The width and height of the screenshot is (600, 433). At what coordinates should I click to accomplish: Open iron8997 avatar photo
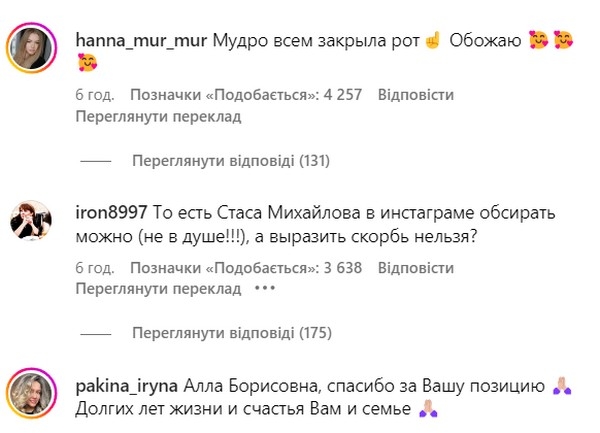click(31, 220)
